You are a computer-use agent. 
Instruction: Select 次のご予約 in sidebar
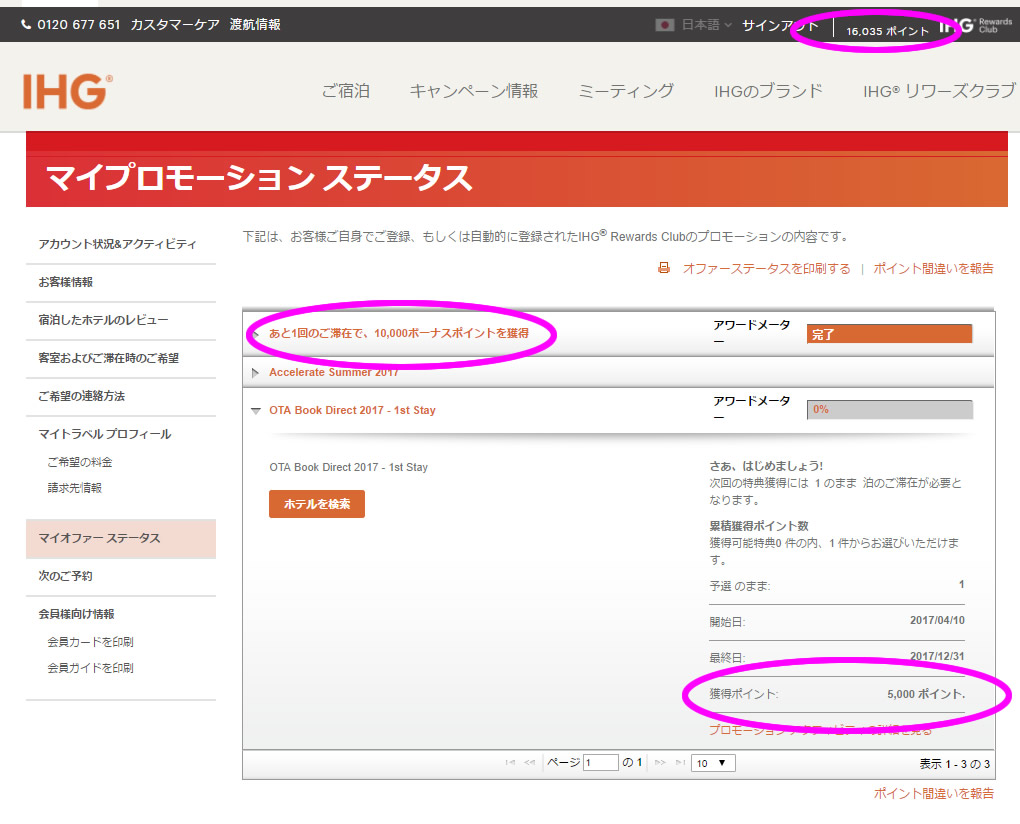[x=65, y=576]
